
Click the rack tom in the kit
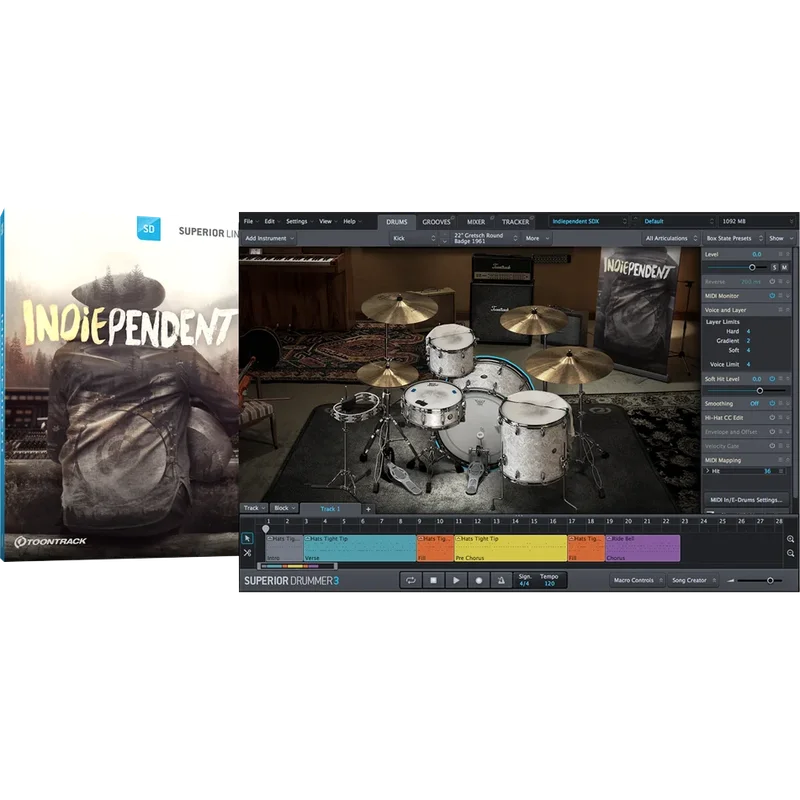pos(451,349)
